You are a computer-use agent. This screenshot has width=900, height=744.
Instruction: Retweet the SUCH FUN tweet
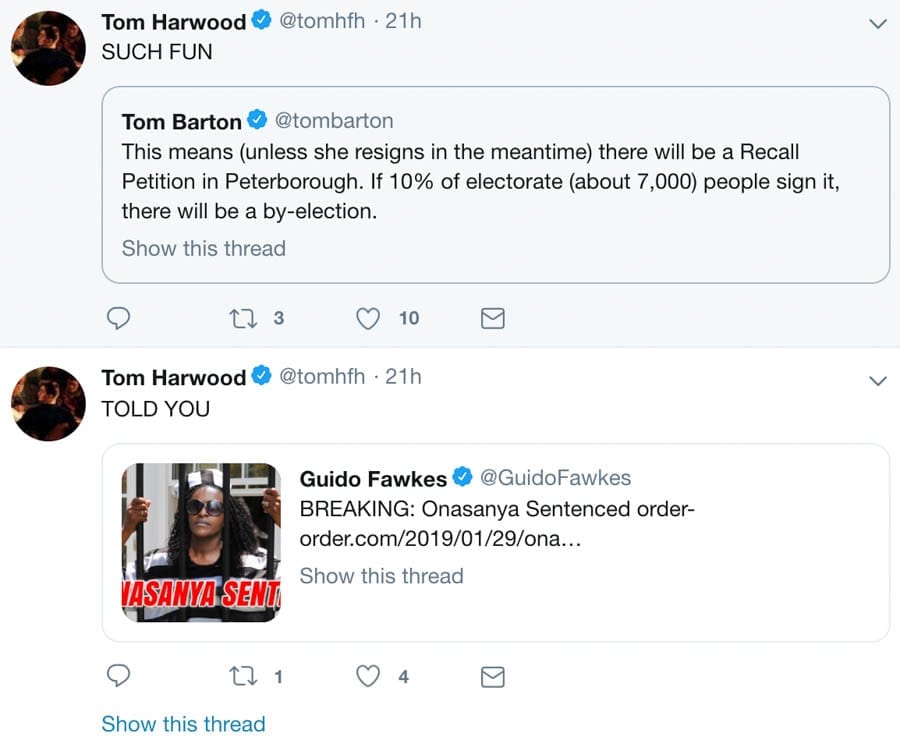click(242, 318)
